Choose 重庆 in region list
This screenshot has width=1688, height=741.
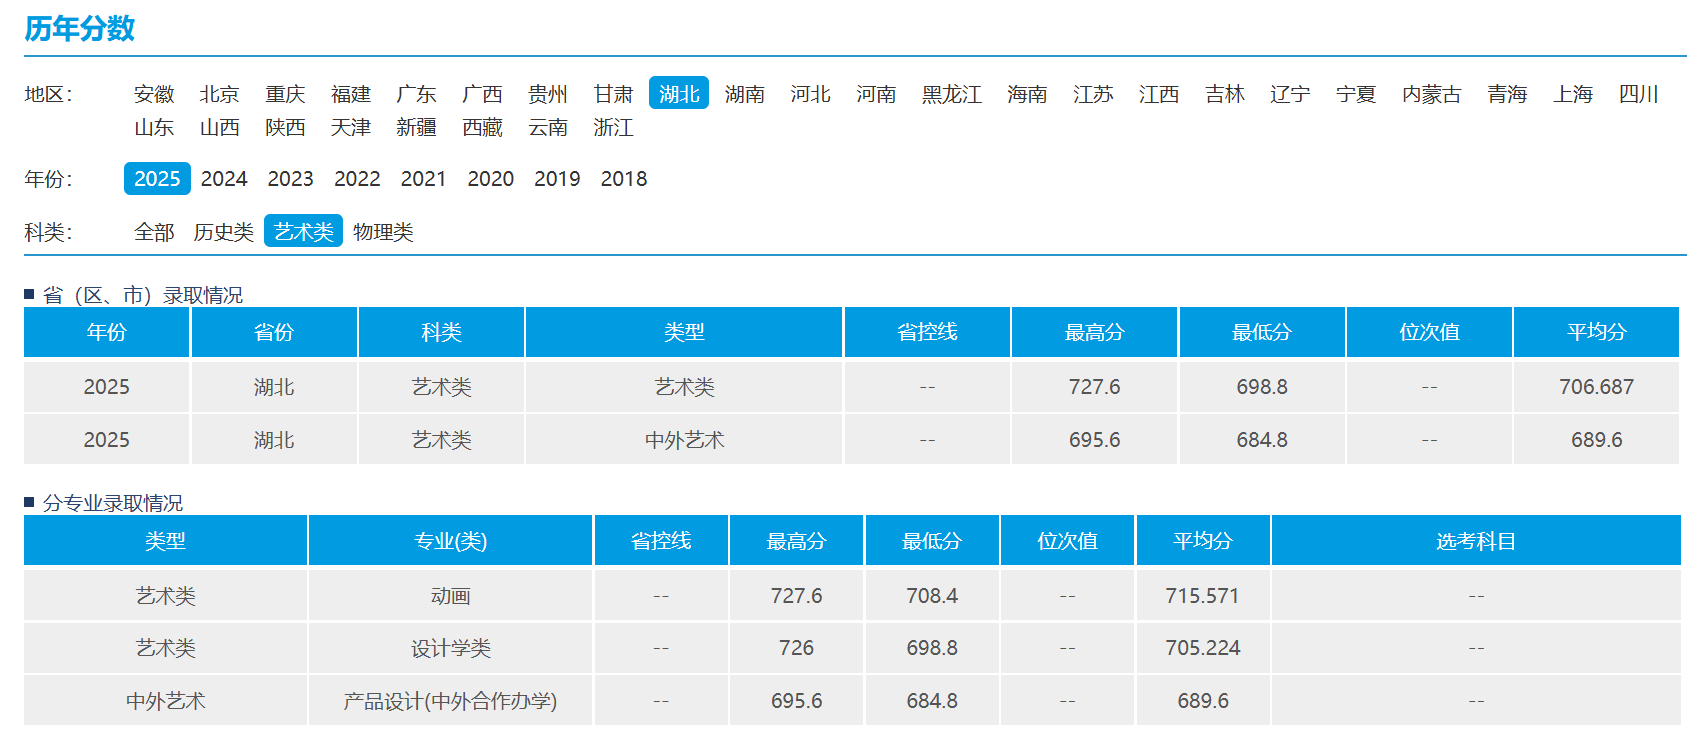(285, 94)
